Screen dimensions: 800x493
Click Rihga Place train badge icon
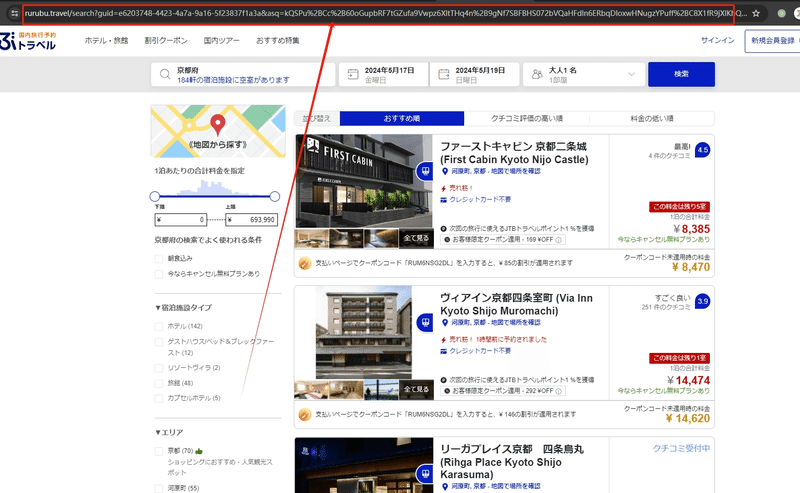[424, 474]
